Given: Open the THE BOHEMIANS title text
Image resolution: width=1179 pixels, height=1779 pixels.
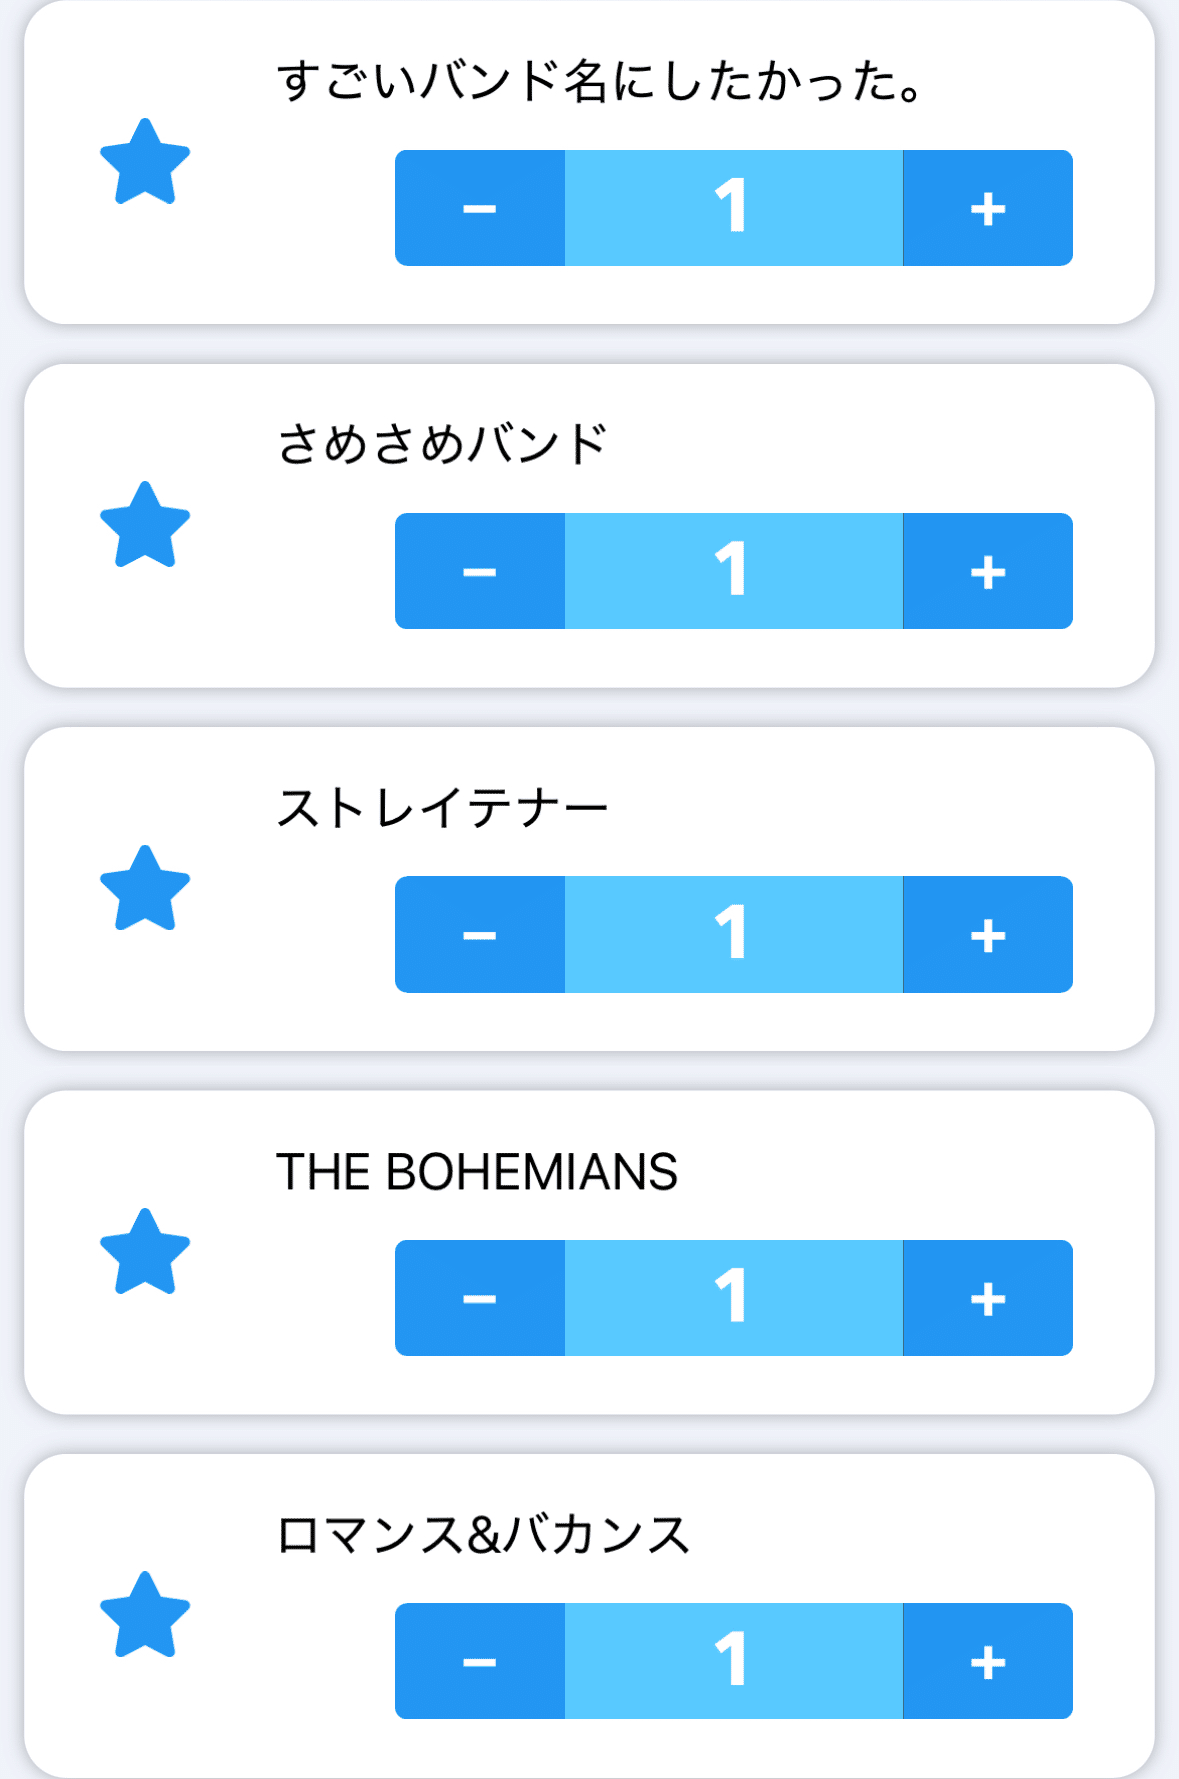Looking at the screenshot, I should pyautogui.click(x=477, y=1172).
